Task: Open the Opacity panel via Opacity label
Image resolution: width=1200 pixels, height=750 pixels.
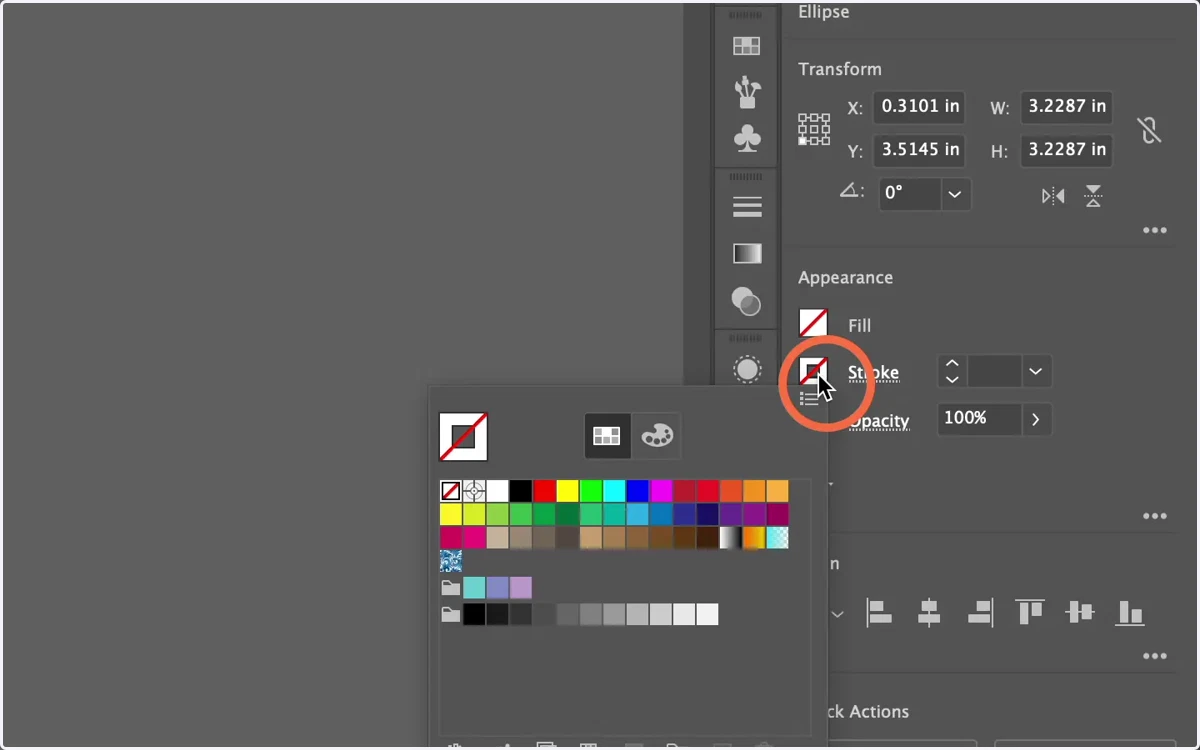Action: (879, 421)
